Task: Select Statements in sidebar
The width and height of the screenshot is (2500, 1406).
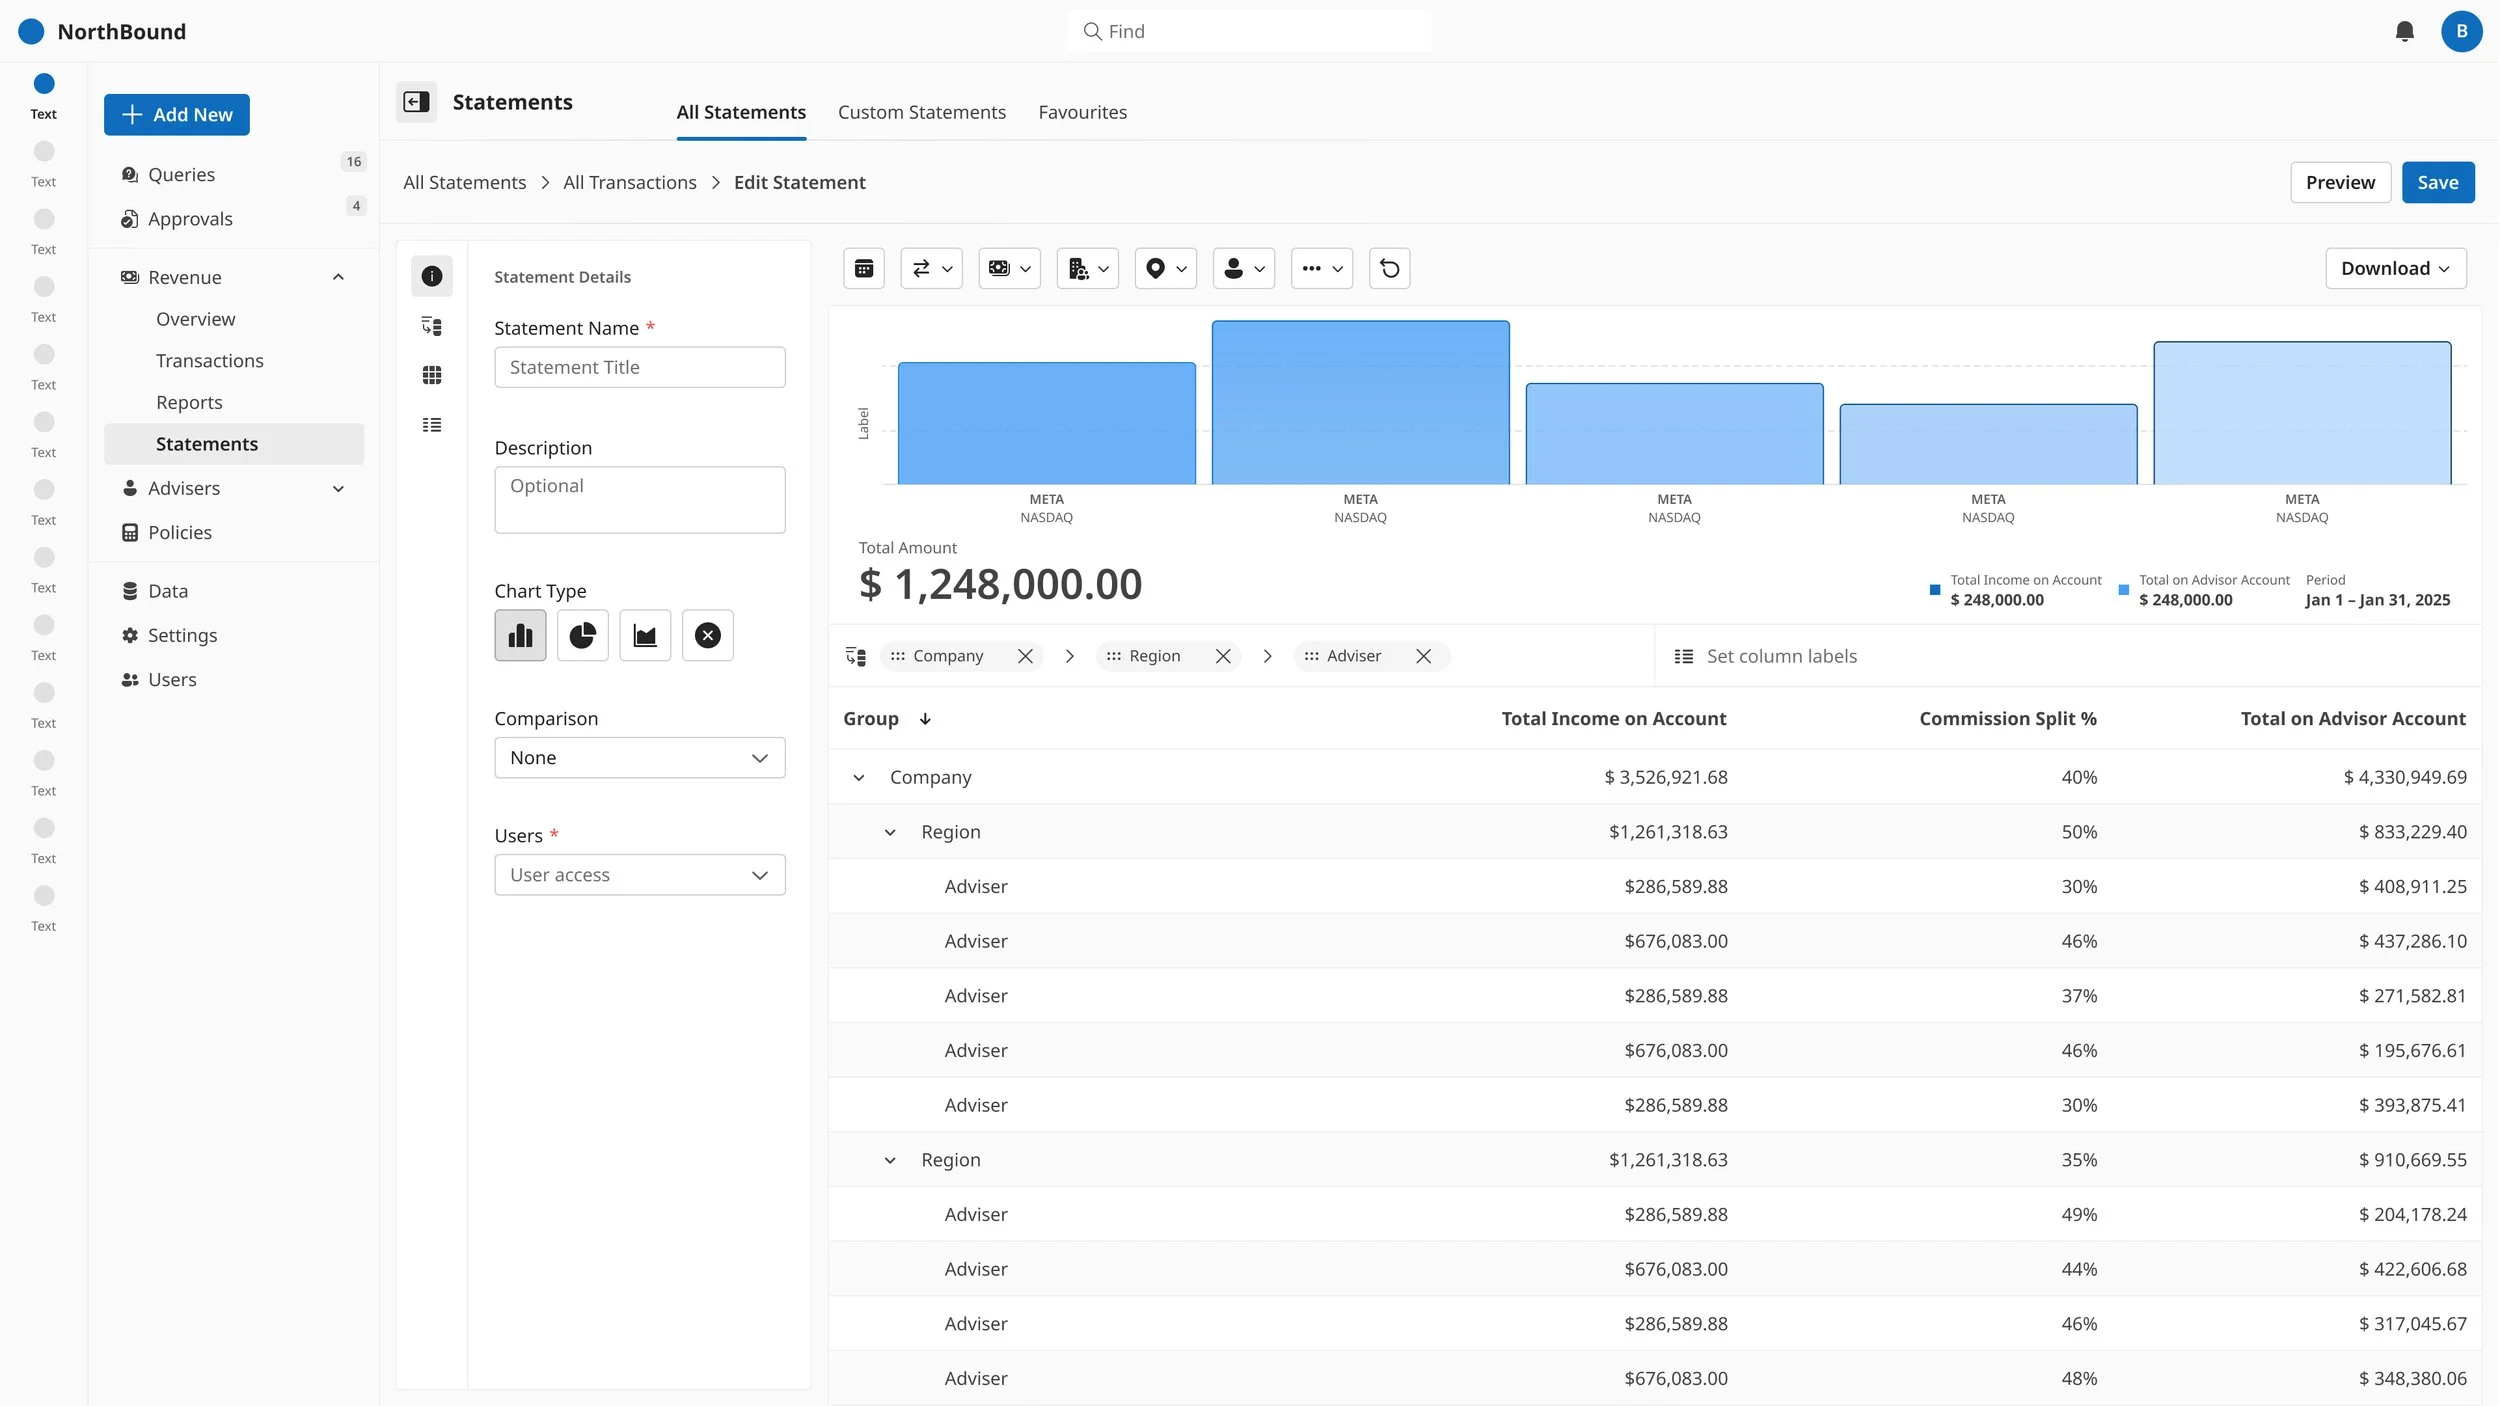Action: pos(234,444)
